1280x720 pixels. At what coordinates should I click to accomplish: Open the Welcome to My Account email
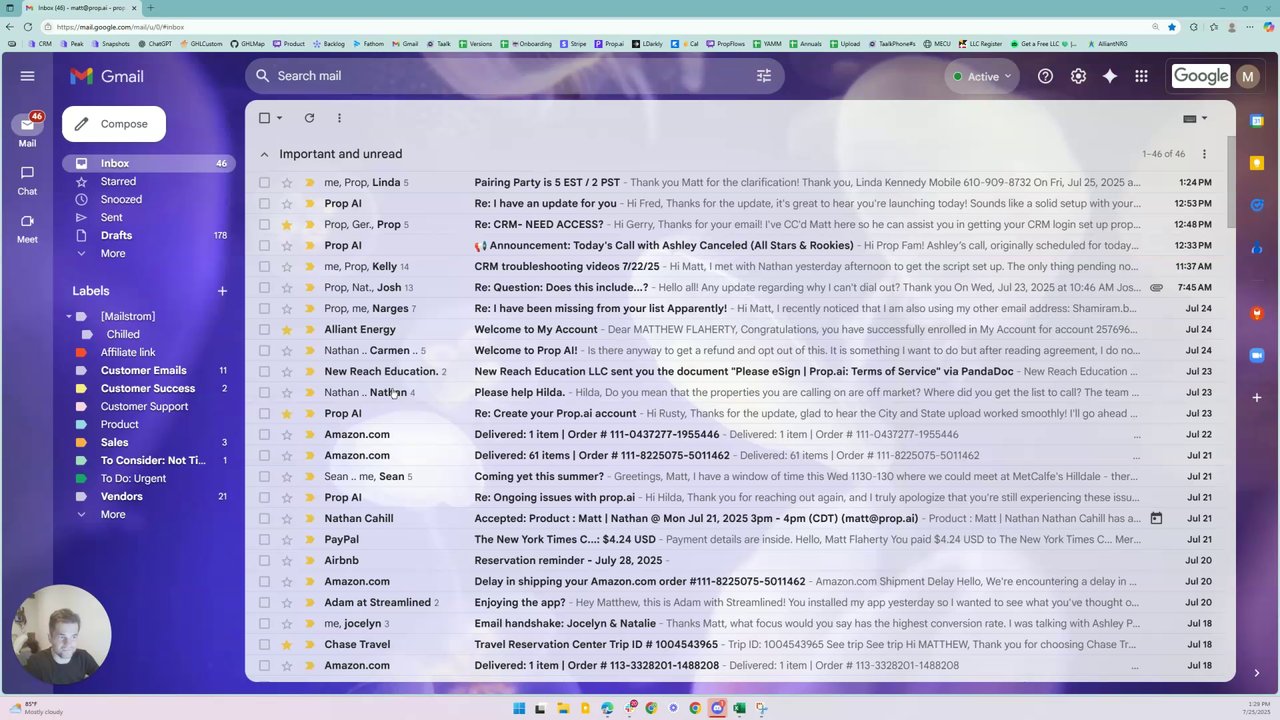coord(740,329)
